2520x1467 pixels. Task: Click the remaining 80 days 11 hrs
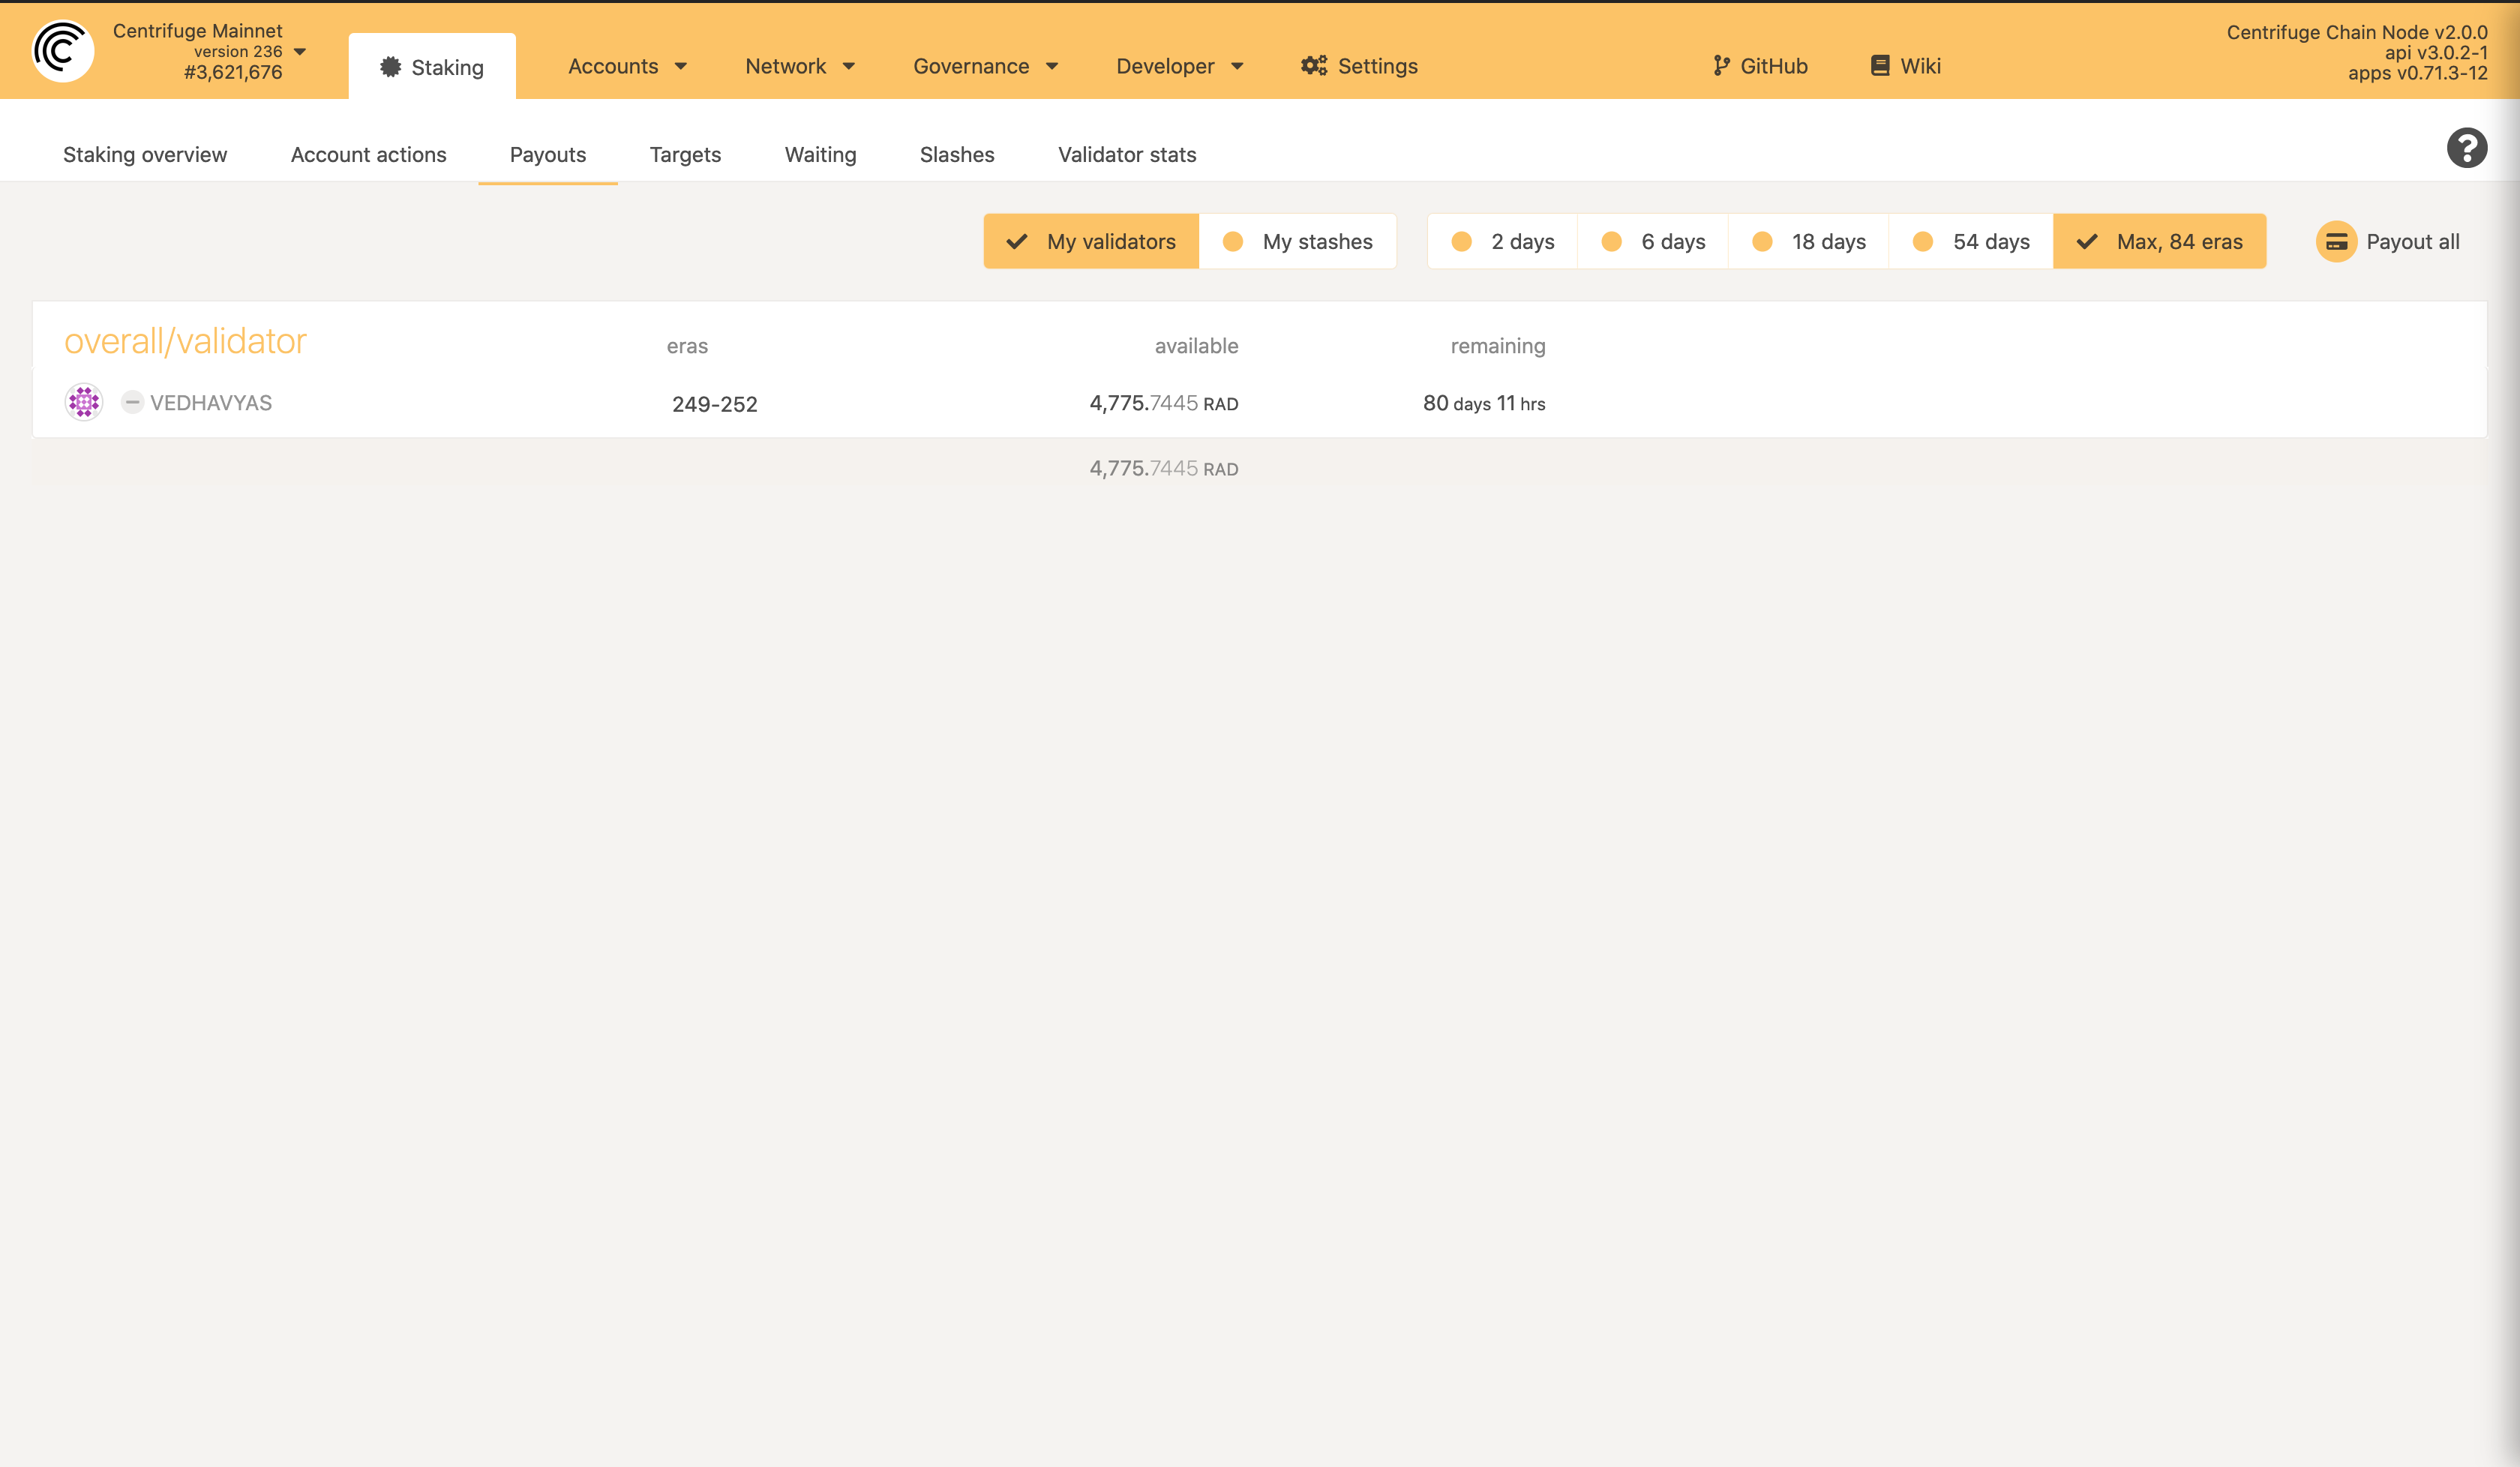pos(1484,403)
